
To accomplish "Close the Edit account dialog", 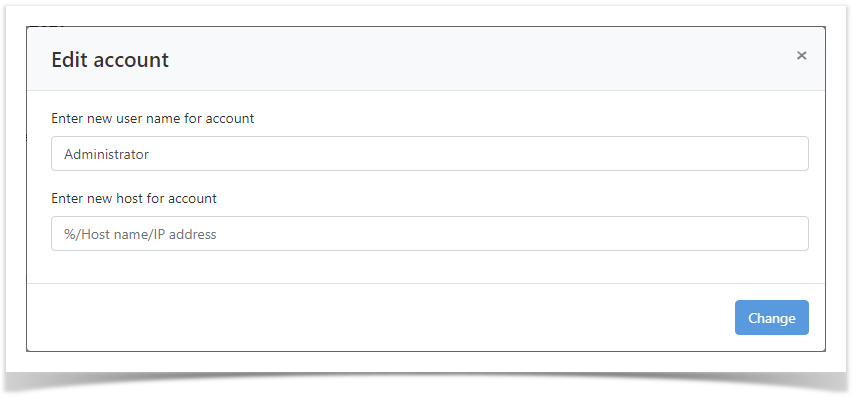I will click(801, 56).
